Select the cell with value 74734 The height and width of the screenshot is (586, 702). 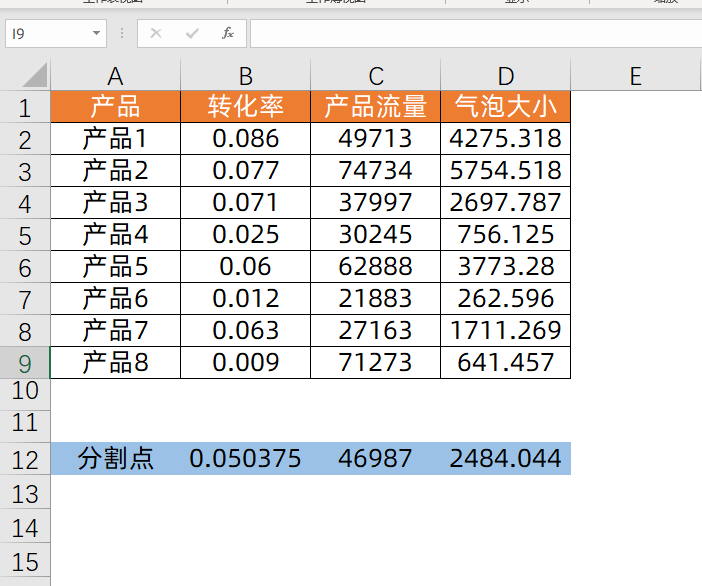tap(375, 171)
